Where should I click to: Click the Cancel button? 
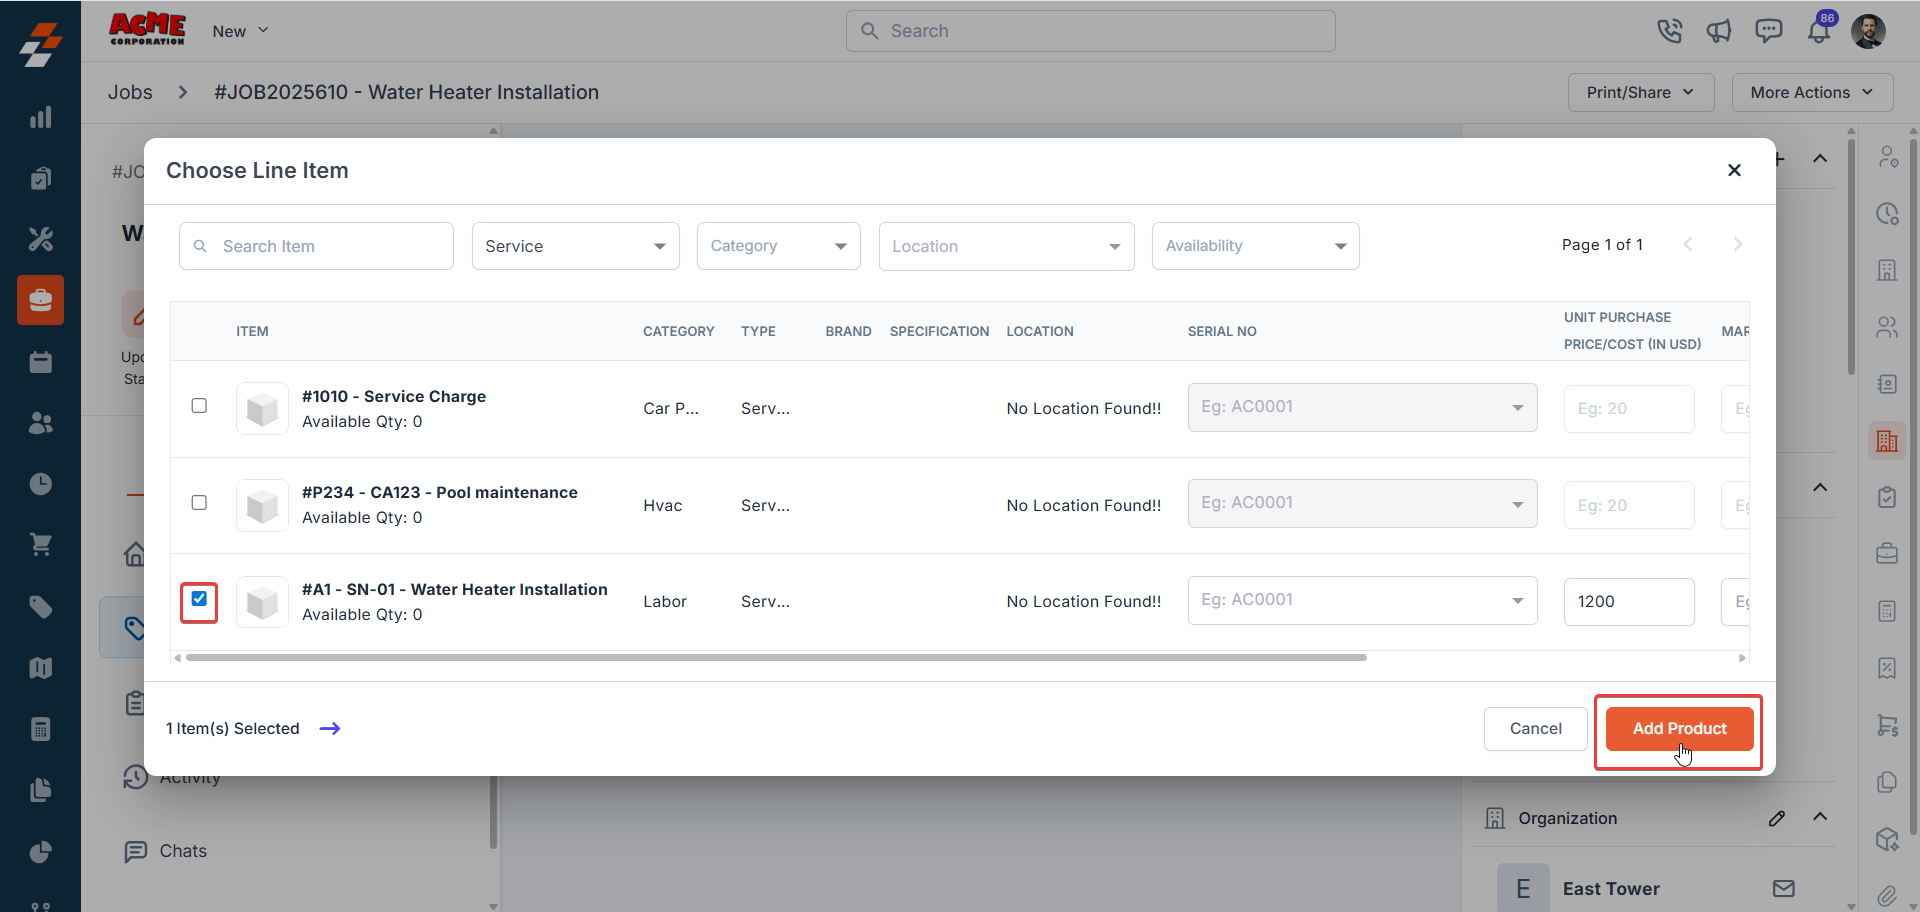tap(1536, 729)
